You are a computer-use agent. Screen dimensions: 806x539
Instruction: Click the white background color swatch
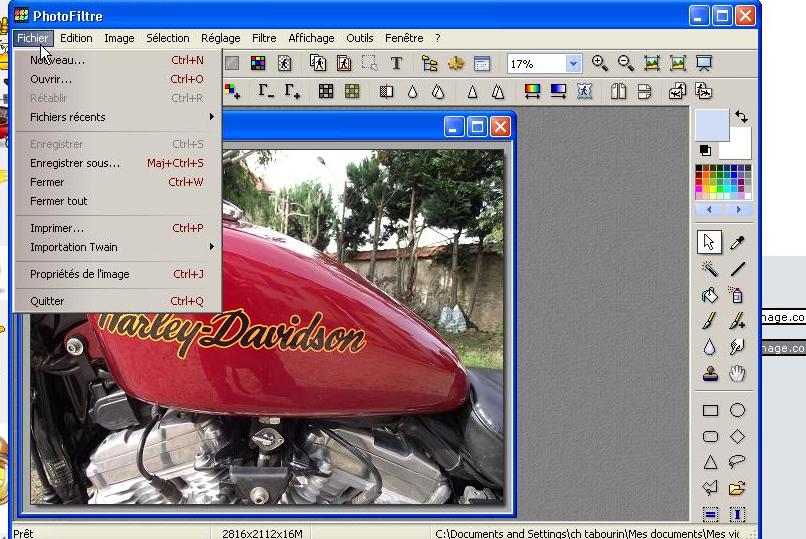tap(740, 149)
